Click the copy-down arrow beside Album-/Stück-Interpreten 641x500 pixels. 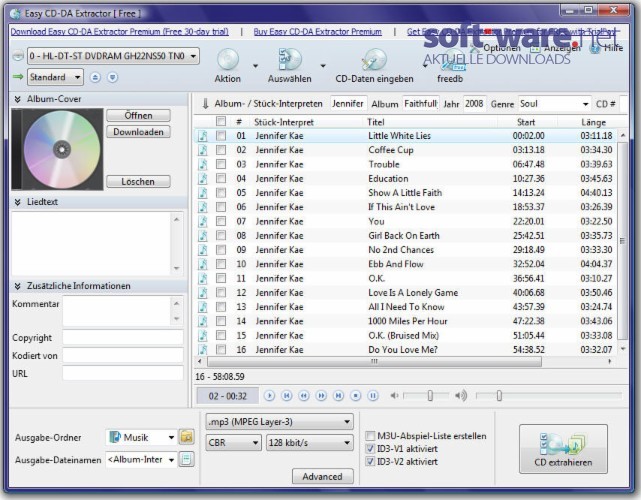205,104
